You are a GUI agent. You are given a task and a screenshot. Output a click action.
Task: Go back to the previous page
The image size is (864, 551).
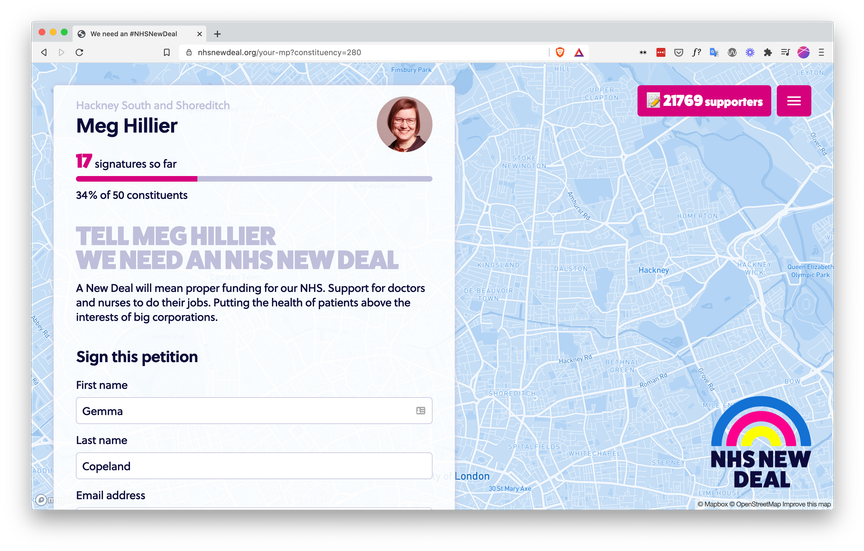pos(44,52)
